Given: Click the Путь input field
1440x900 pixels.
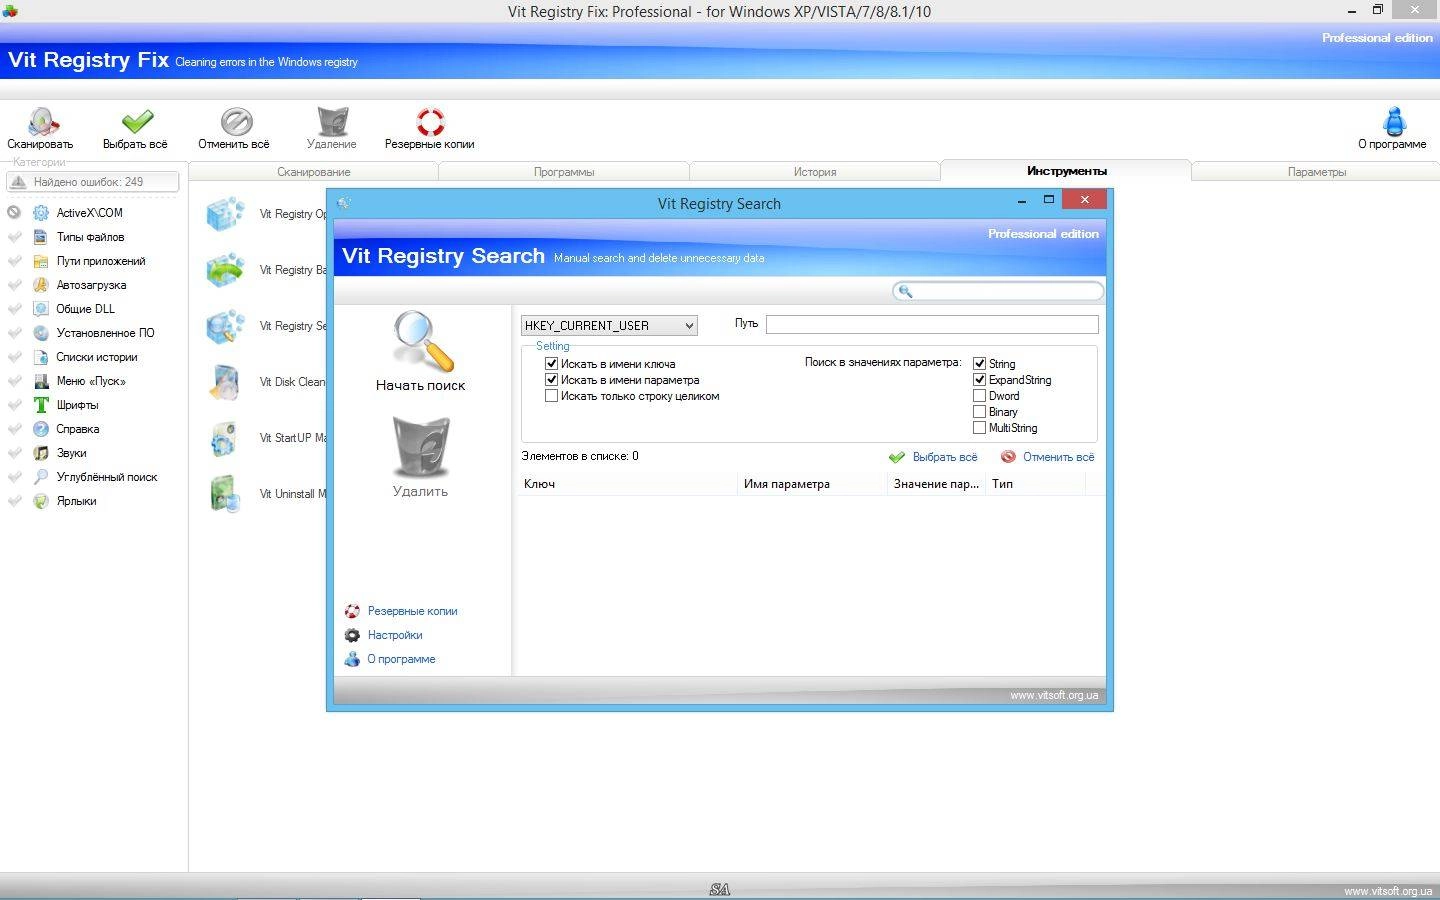Looking at the screenshot, I should click(x=932, y=324).
